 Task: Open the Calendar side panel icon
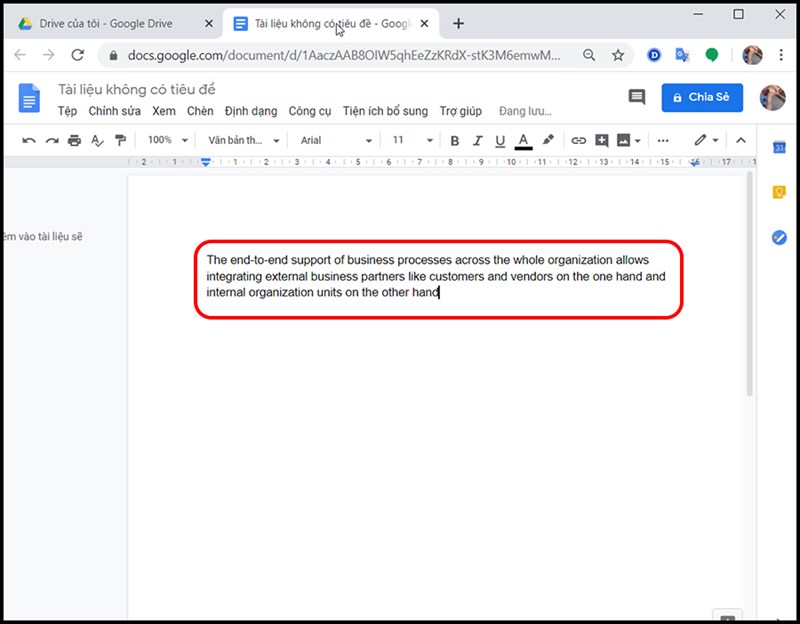[779, 147]
